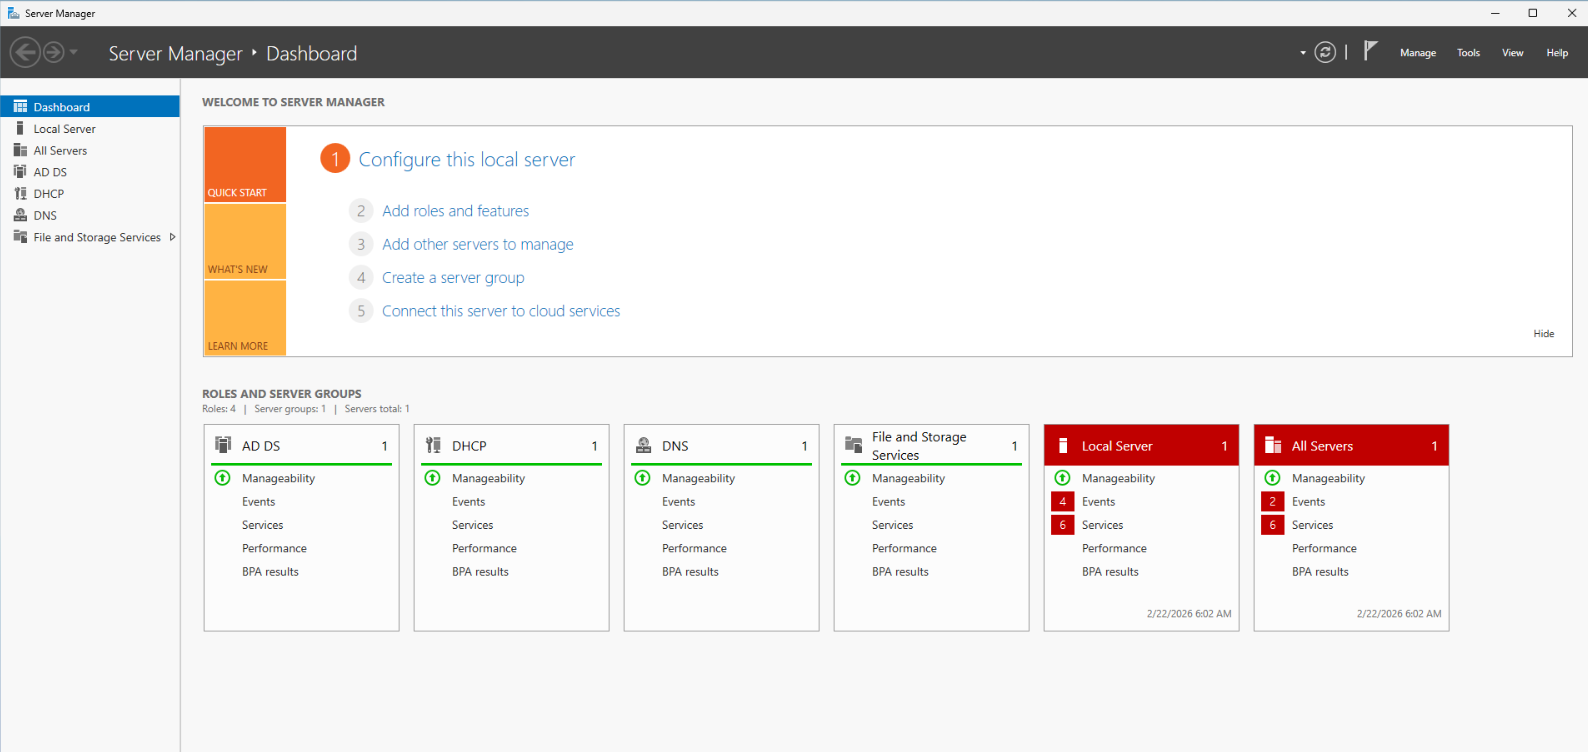This screenshot has width=1588, height=752.
Task: Click All Servers Events red badge 2
Action: (x=1273, y=502)
